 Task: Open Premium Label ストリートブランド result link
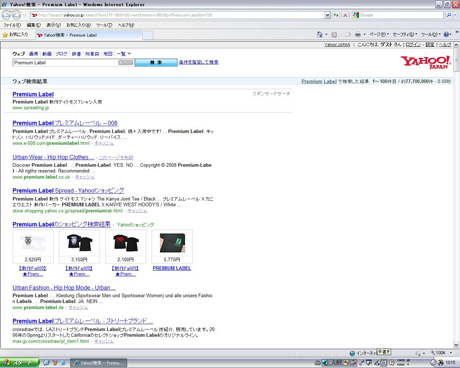point(83,321)
